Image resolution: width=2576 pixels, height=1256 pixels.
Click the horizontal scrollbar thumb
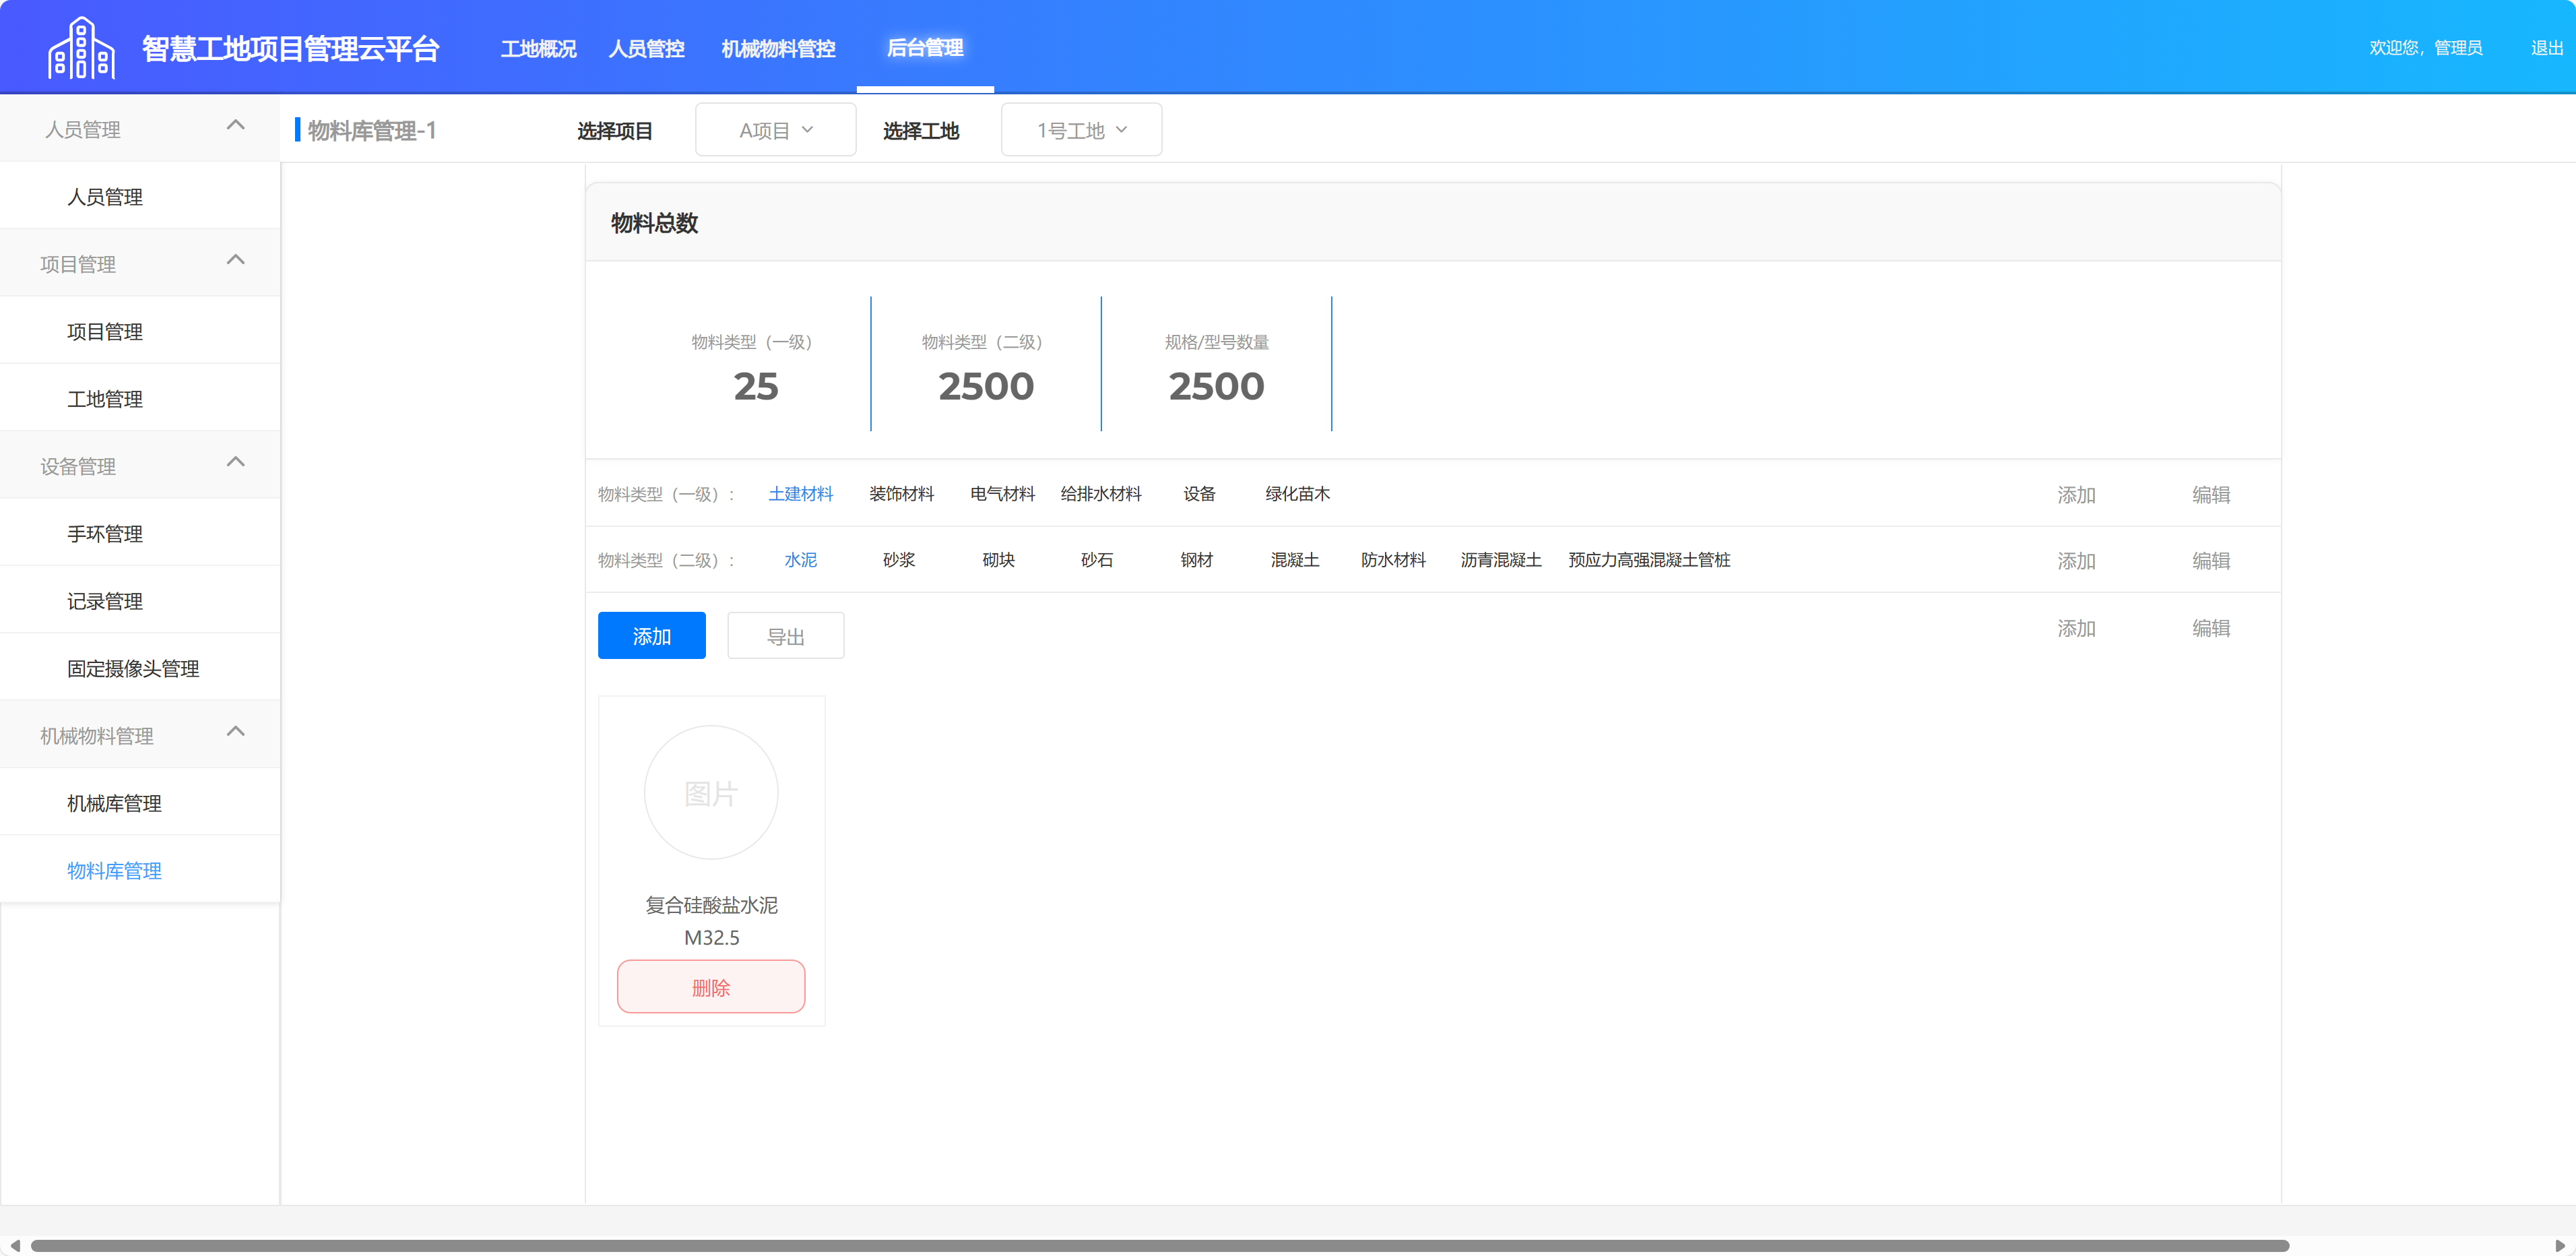[x=1160, y=1245]
